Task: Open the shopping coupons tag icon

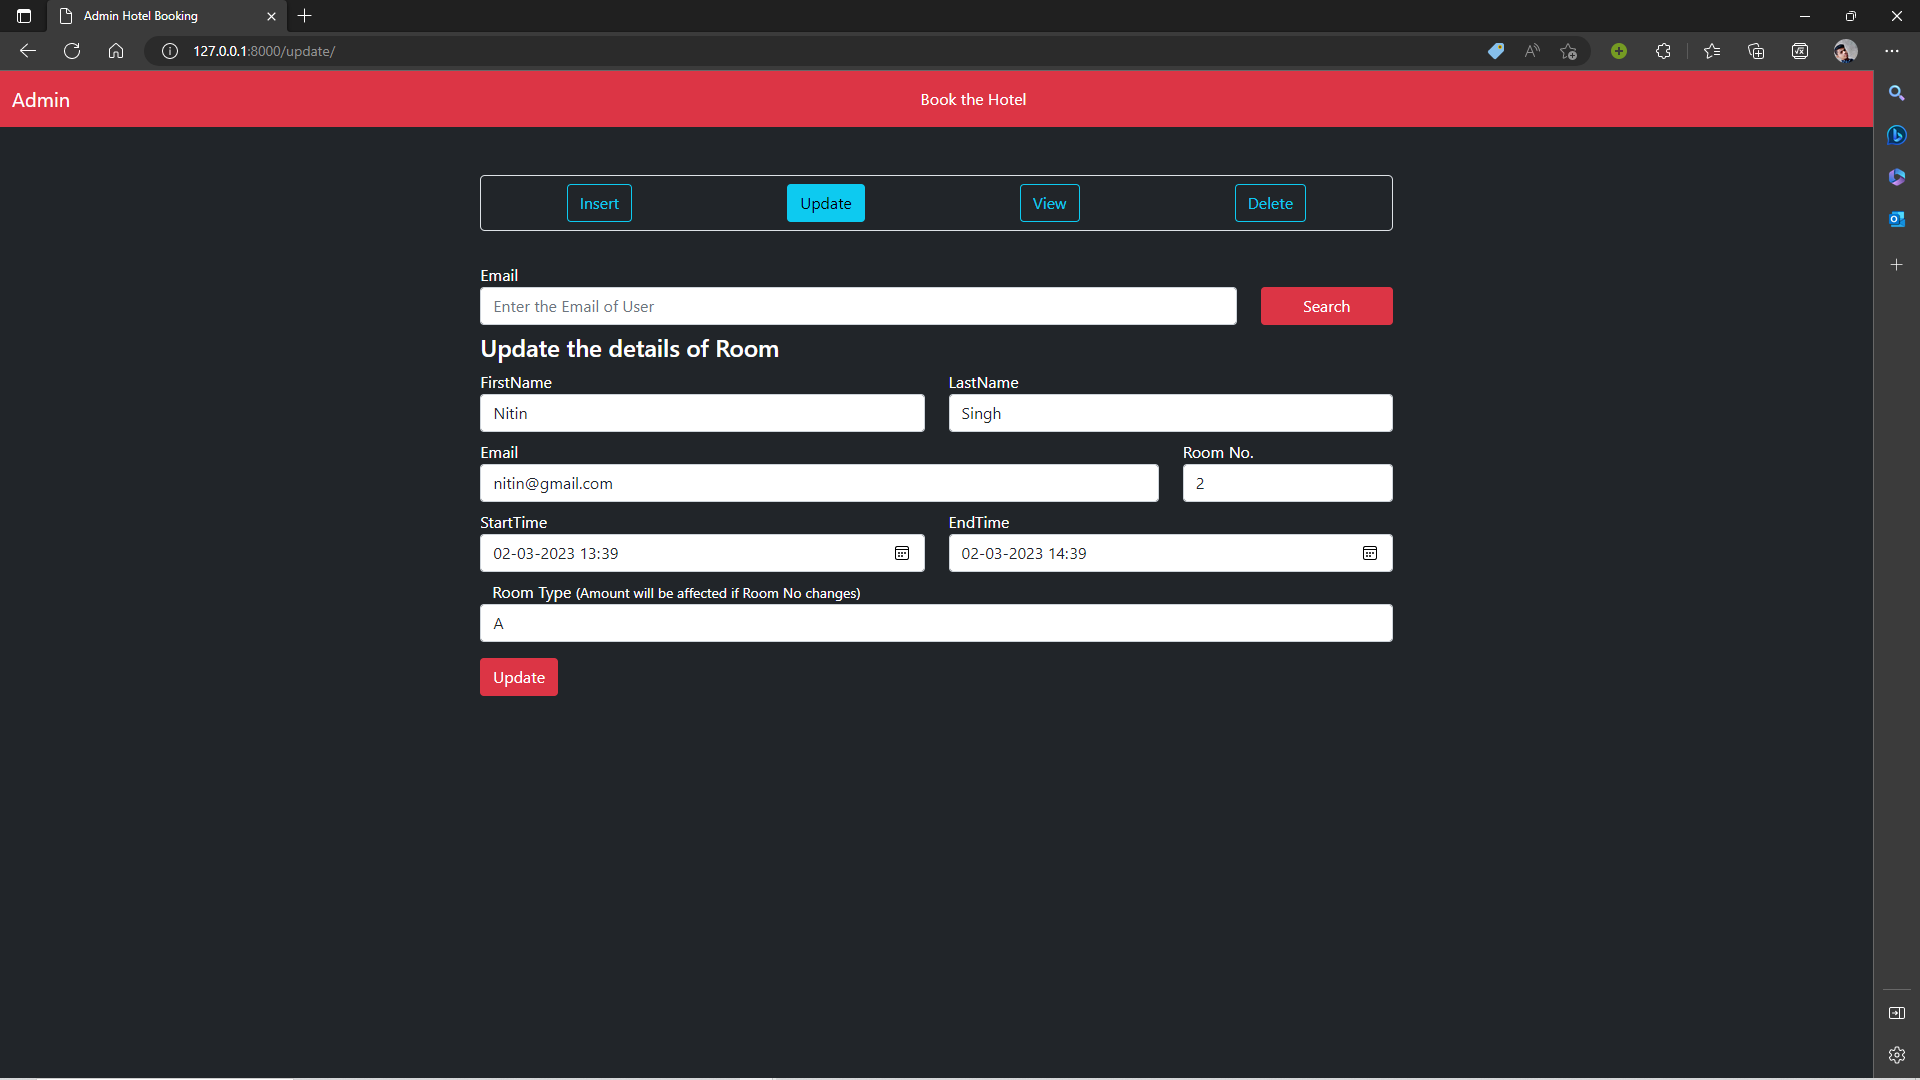Action: 1496,51
